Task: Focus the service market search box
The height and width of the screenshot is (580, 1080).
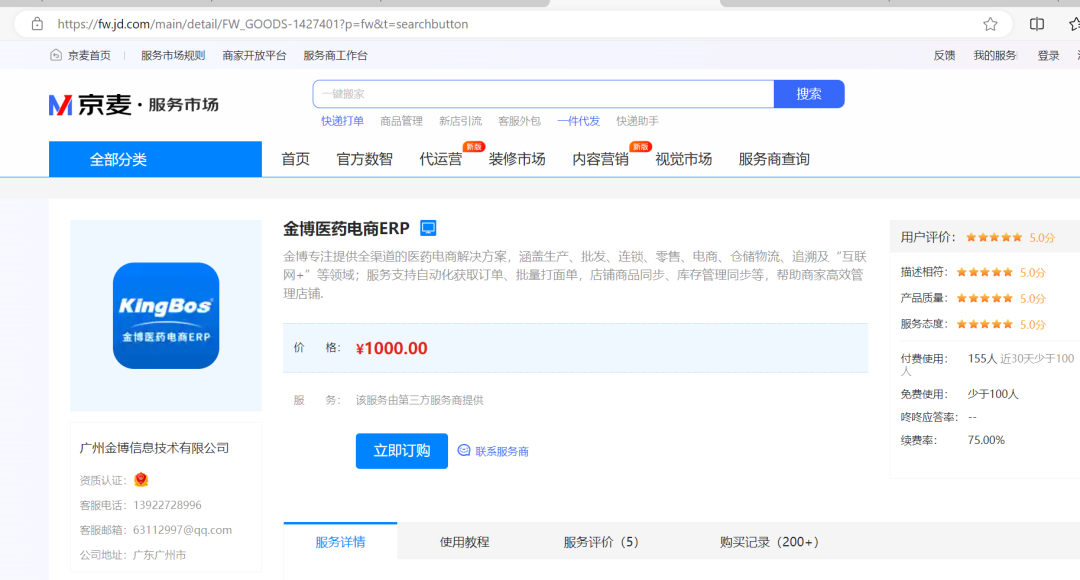Action: [x=543, y=94]
